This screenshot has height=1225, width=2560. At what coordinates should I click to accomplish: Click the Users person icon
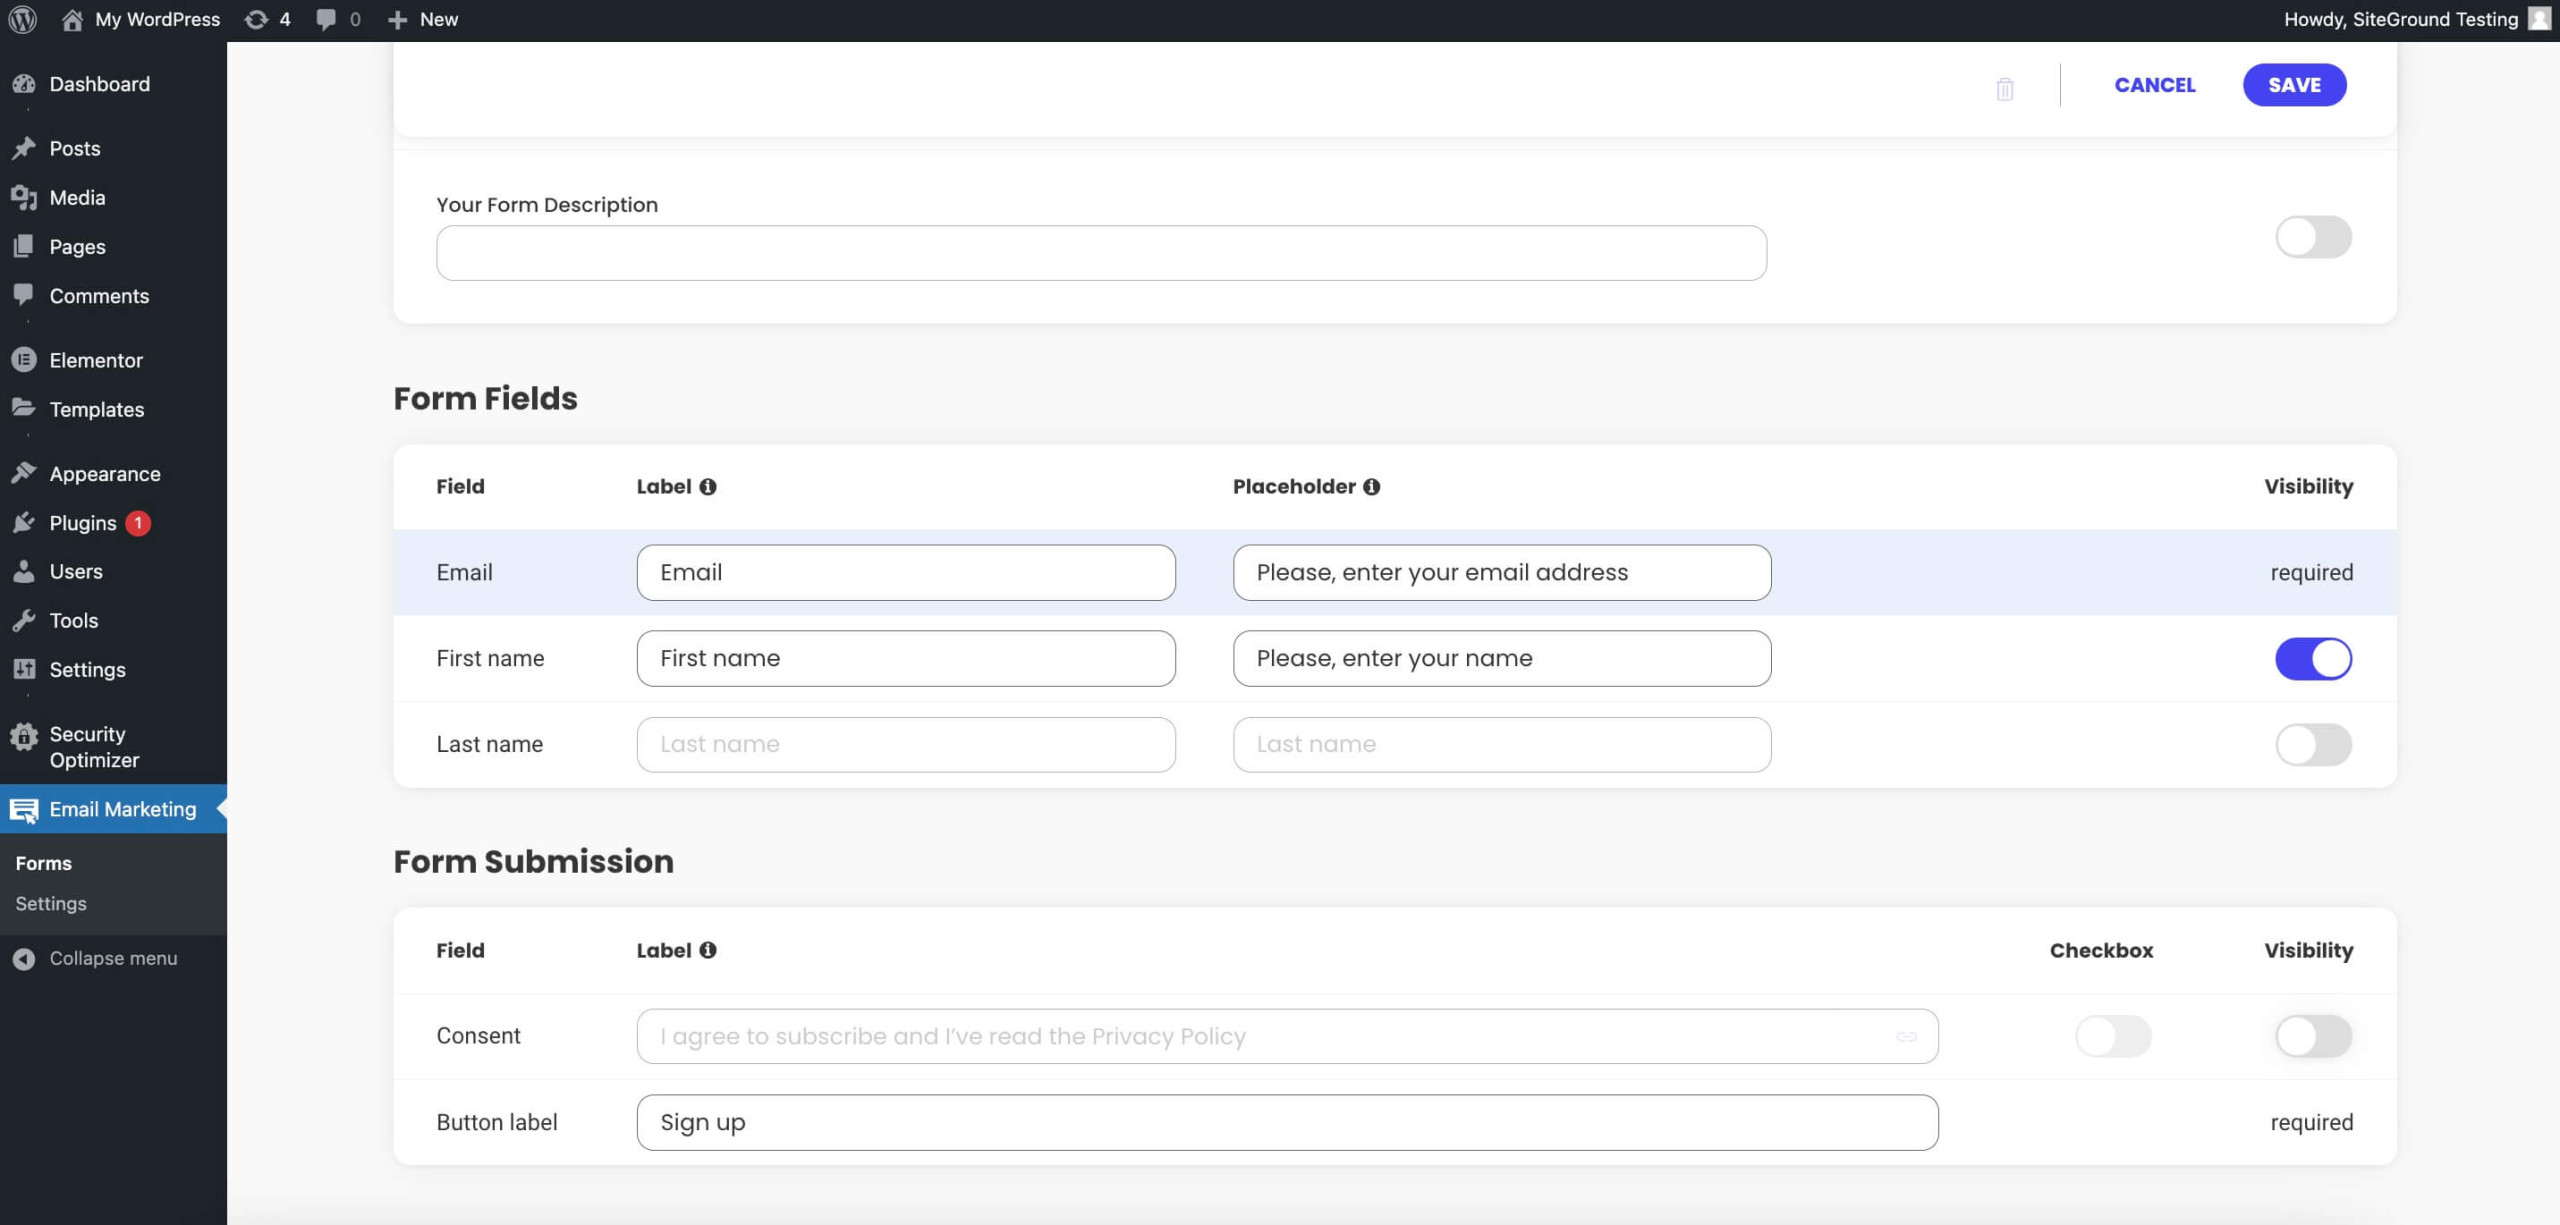pos(24,571)
